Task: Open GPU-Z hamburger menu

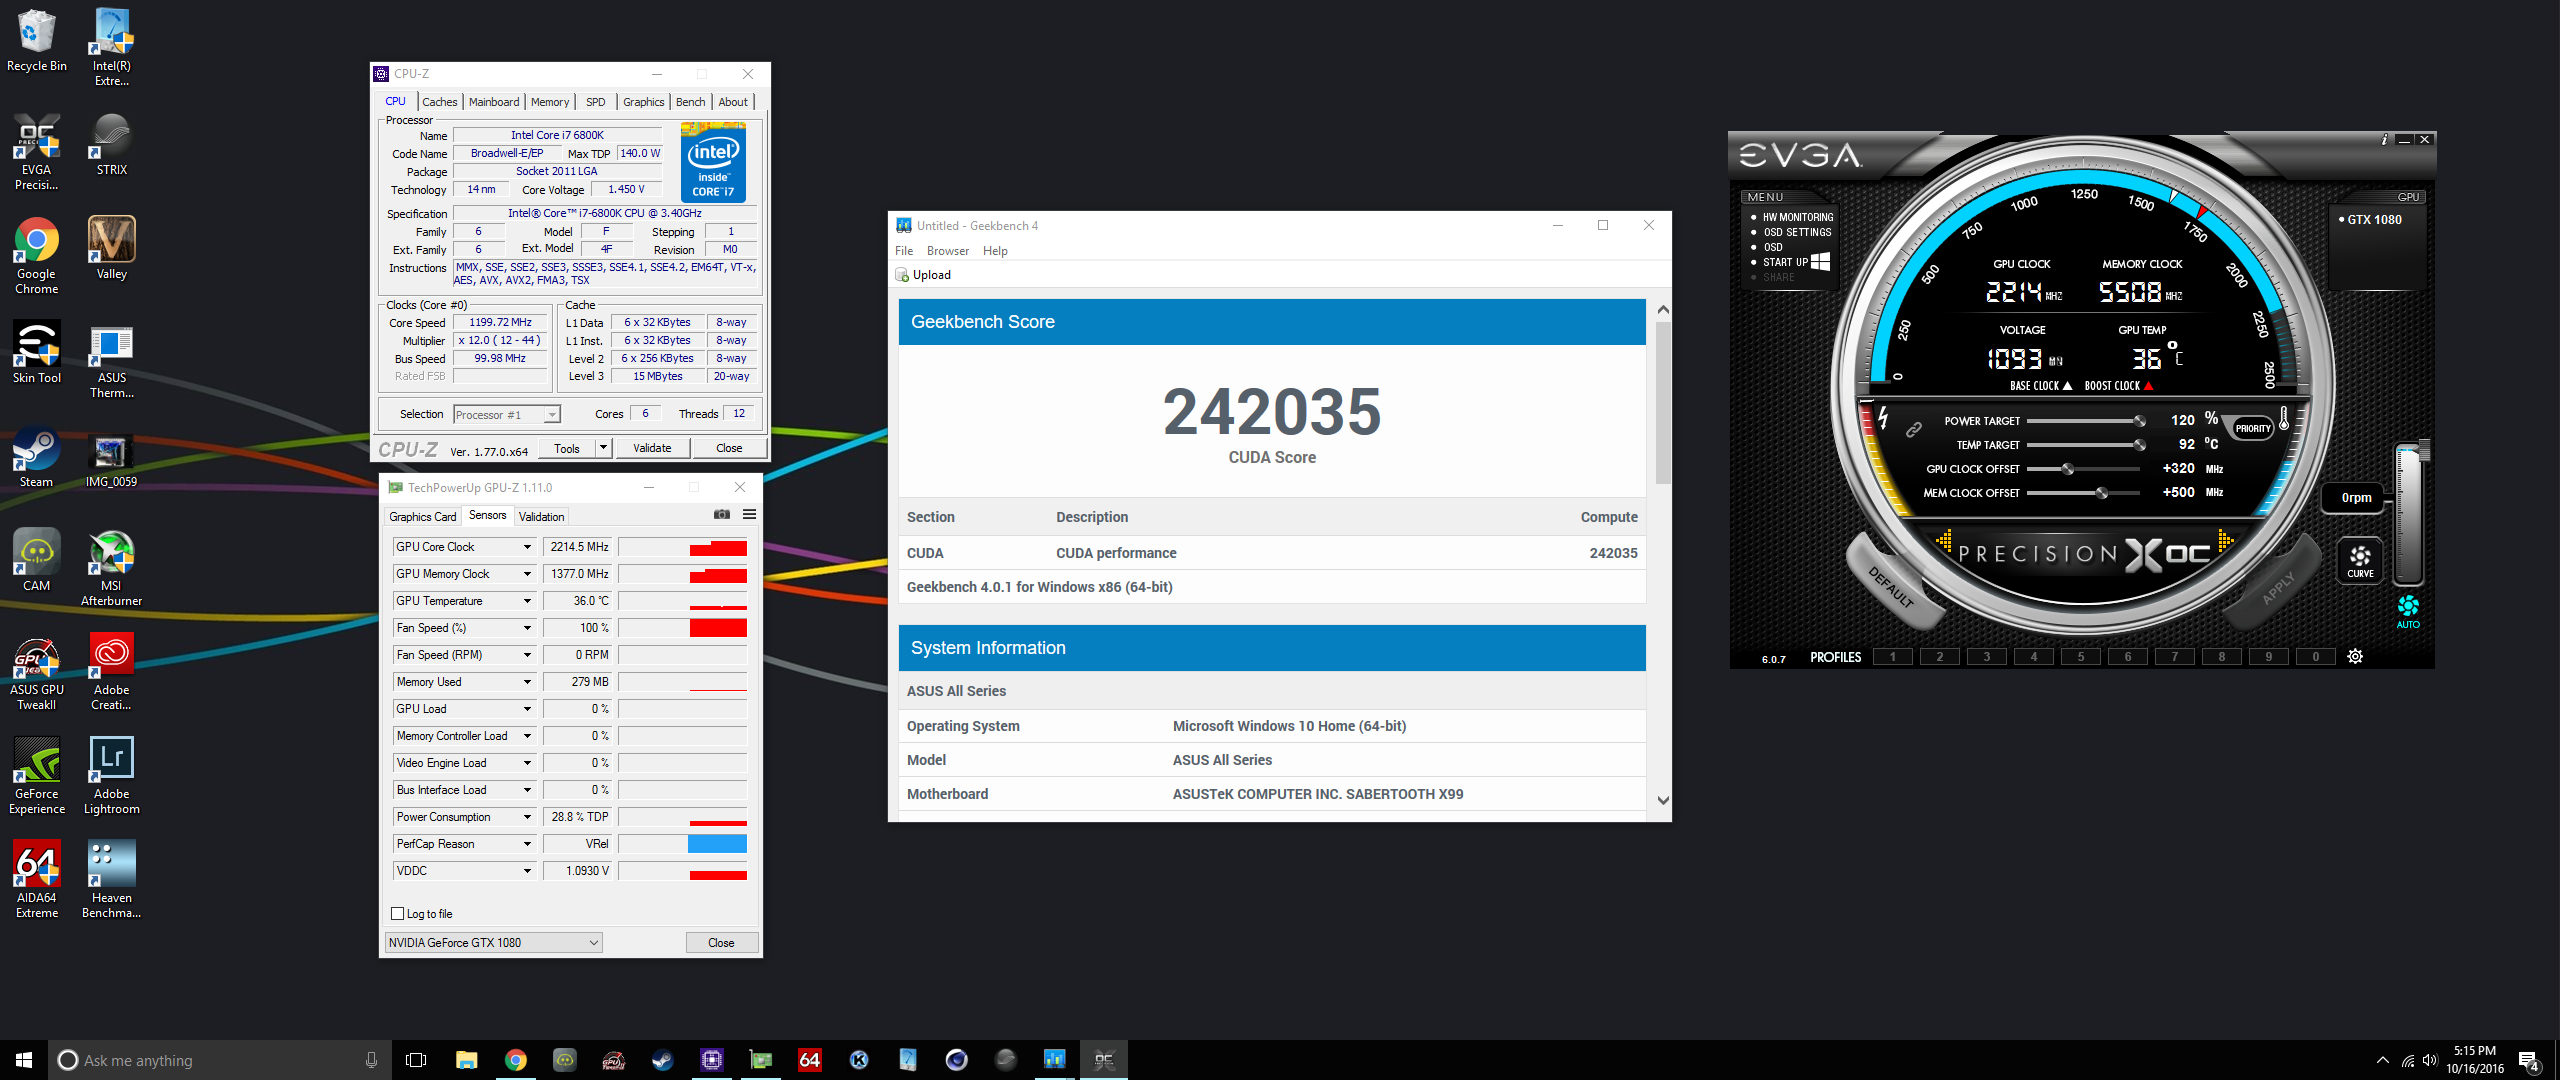Action: pyautogui.click(x=749, y=515)
